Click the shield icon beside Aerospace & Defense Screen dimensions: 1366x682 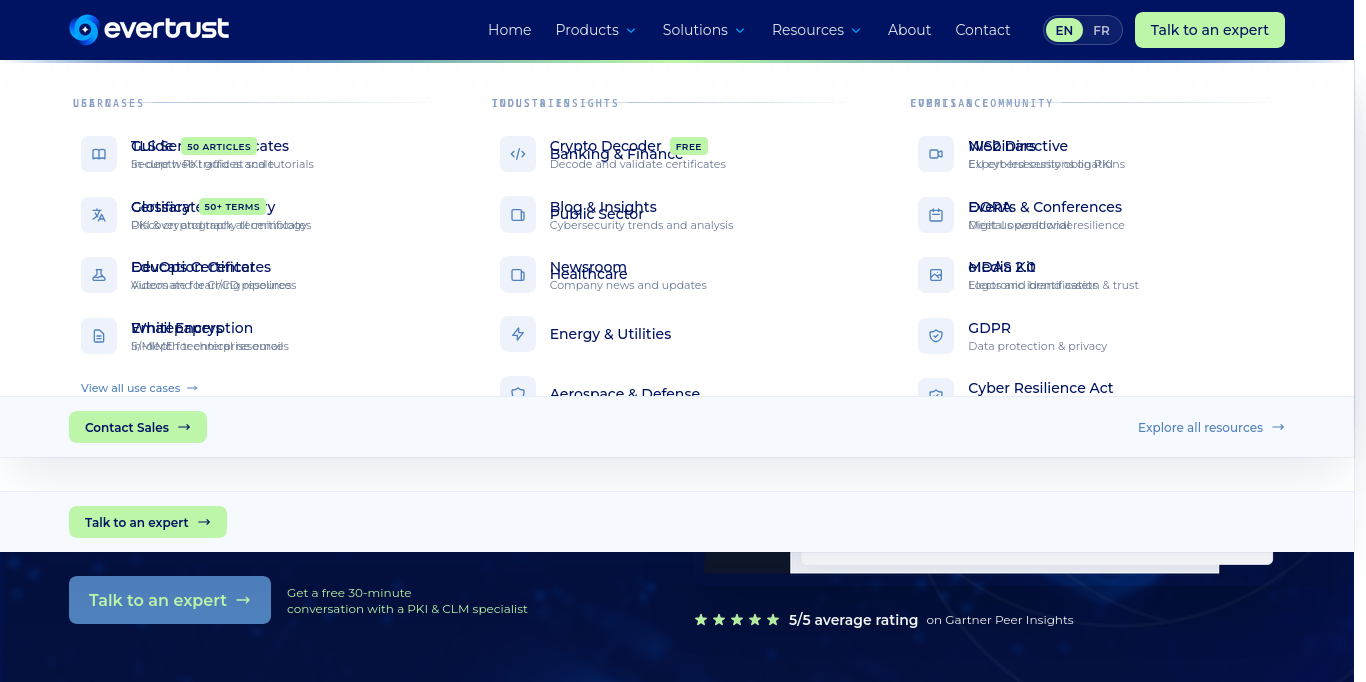pos(518,387)
